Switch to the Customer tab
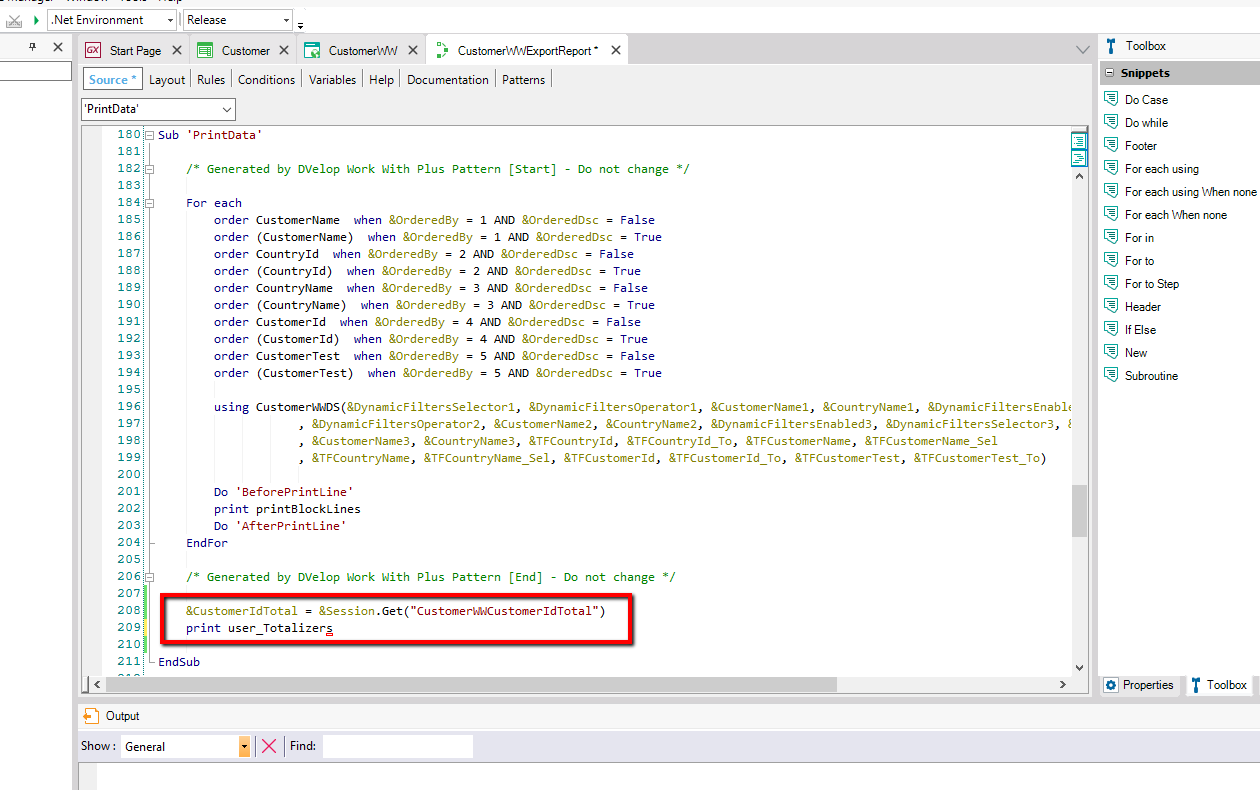 [x=246, y=51]
